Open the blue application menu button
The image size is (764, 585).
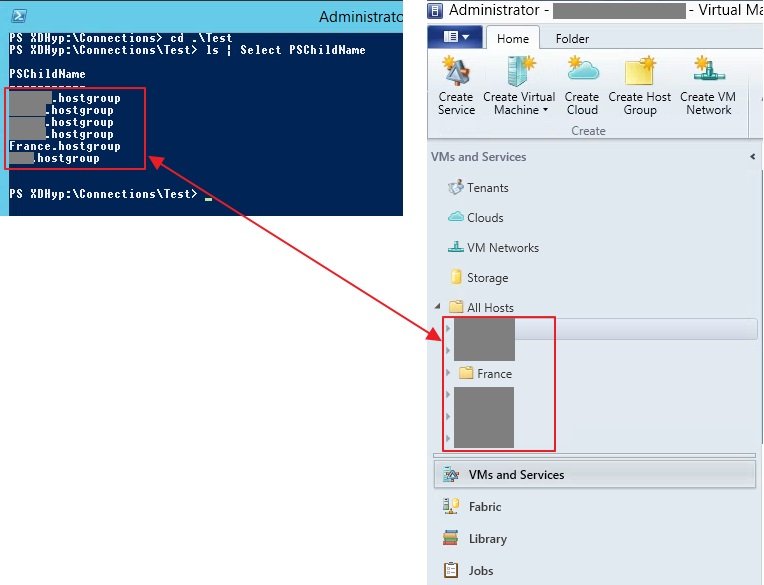[456, 37]
